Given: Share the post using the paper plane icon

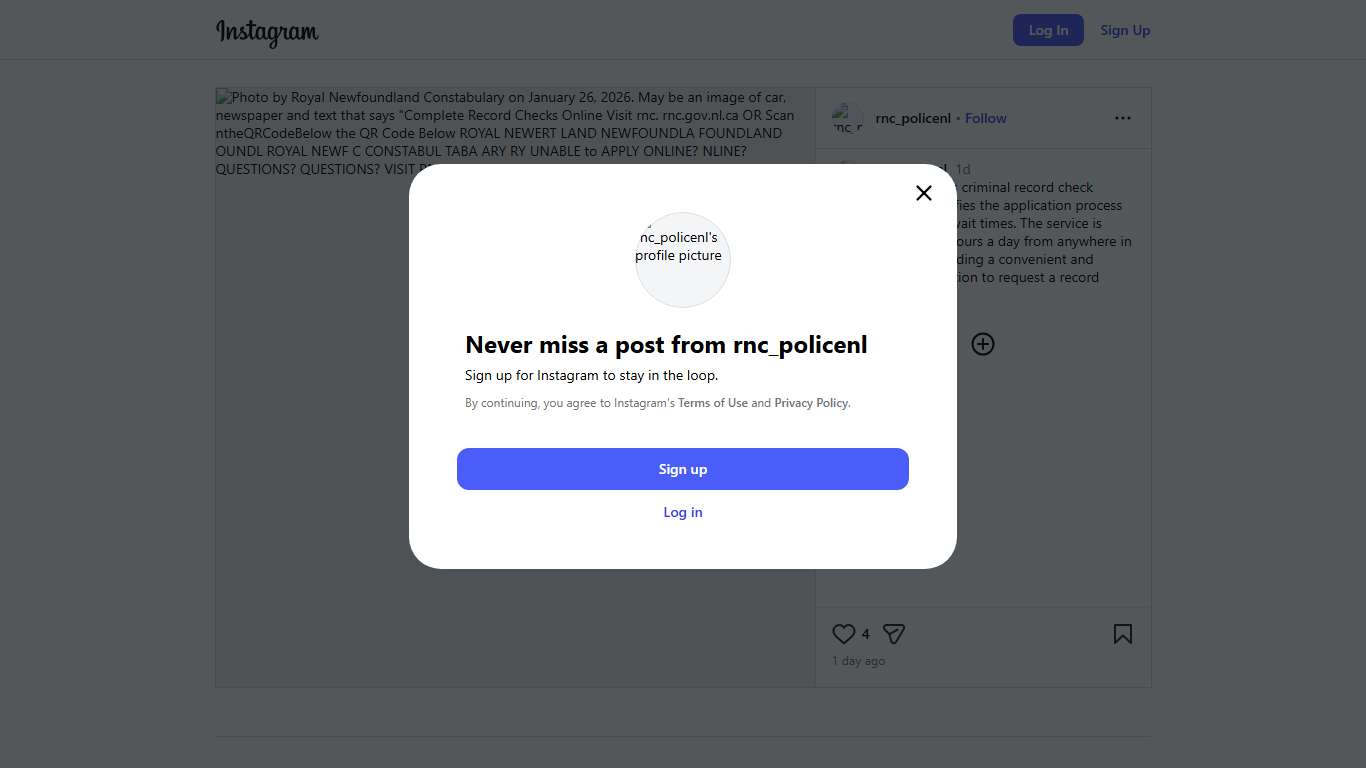Looking at the screenshot, I should tap(894, 634).
